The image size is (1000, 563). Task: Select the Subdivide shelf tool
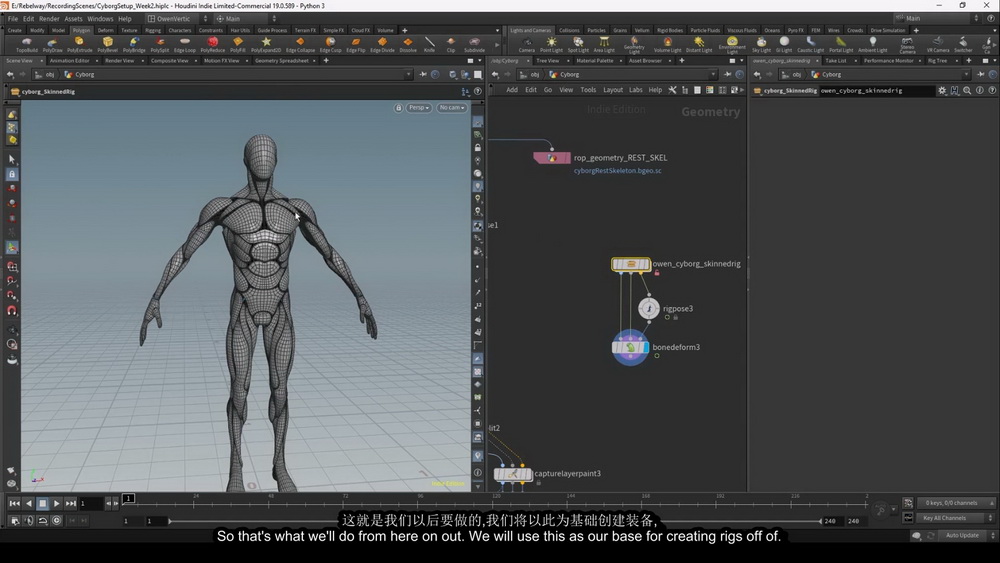pyautogui.click(x=474, y=45)
